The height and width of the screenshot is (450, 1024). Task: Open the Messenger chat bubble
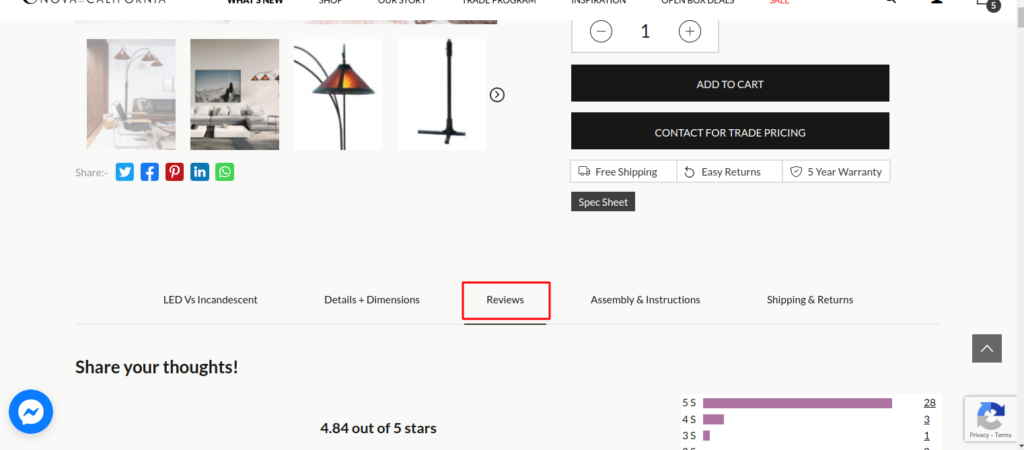pos(31,411)
